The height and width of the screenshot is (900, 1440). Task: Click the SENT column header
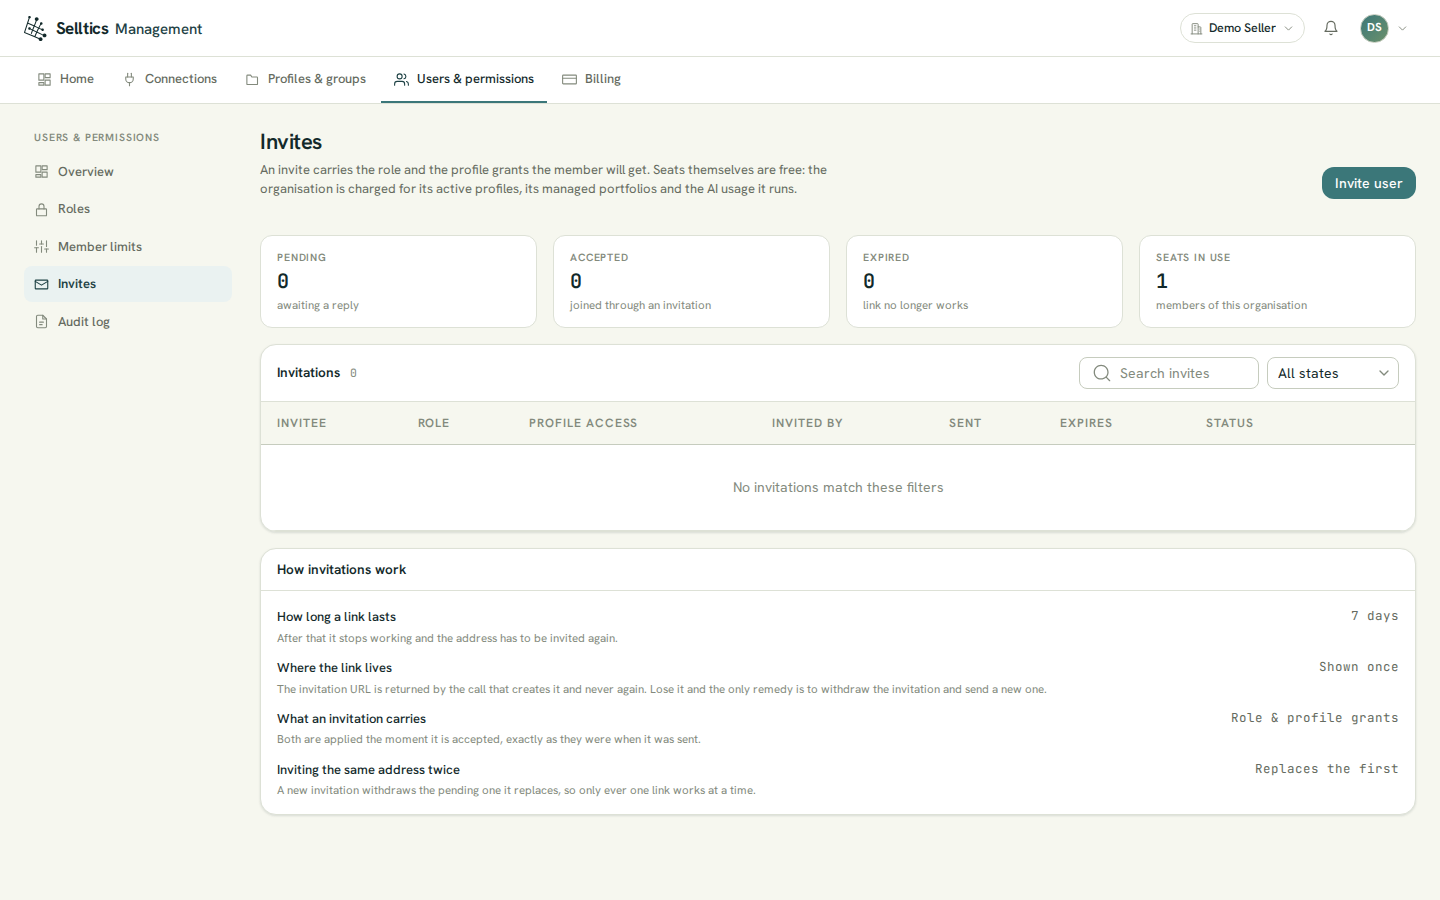[x=965, y=423]
